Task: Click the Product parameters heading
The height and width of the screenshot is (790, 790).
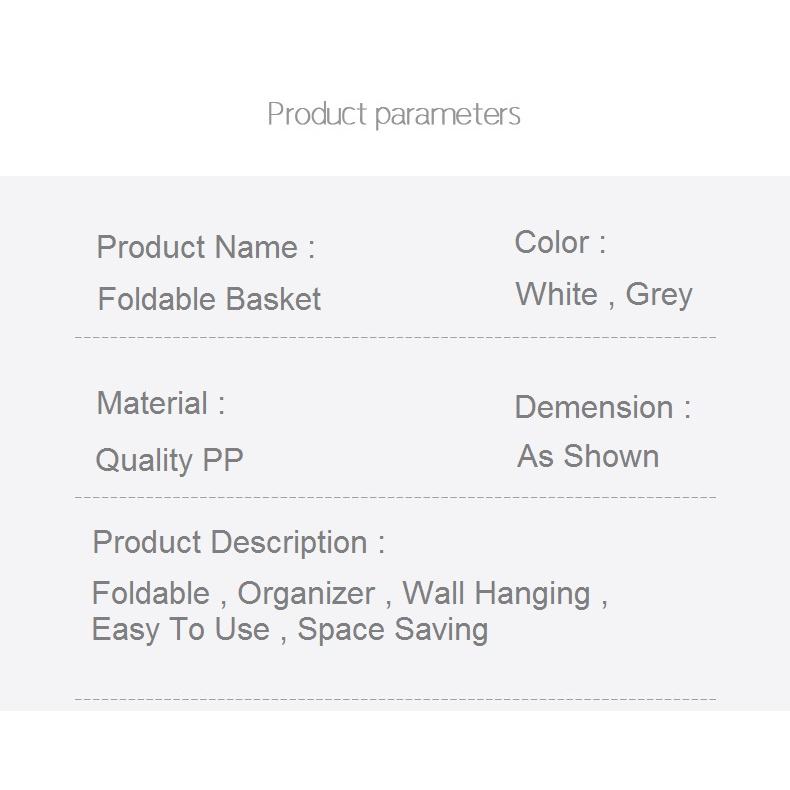Action: click(x=394, y=115)
